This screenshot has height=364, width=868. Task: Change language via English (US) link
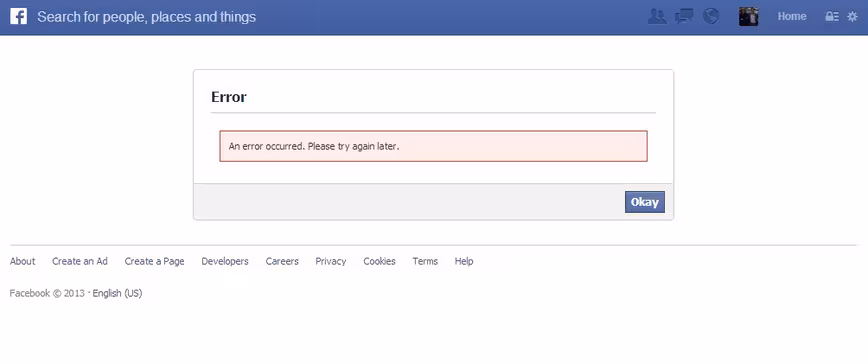pyautogui.click(x=117, y=293)
